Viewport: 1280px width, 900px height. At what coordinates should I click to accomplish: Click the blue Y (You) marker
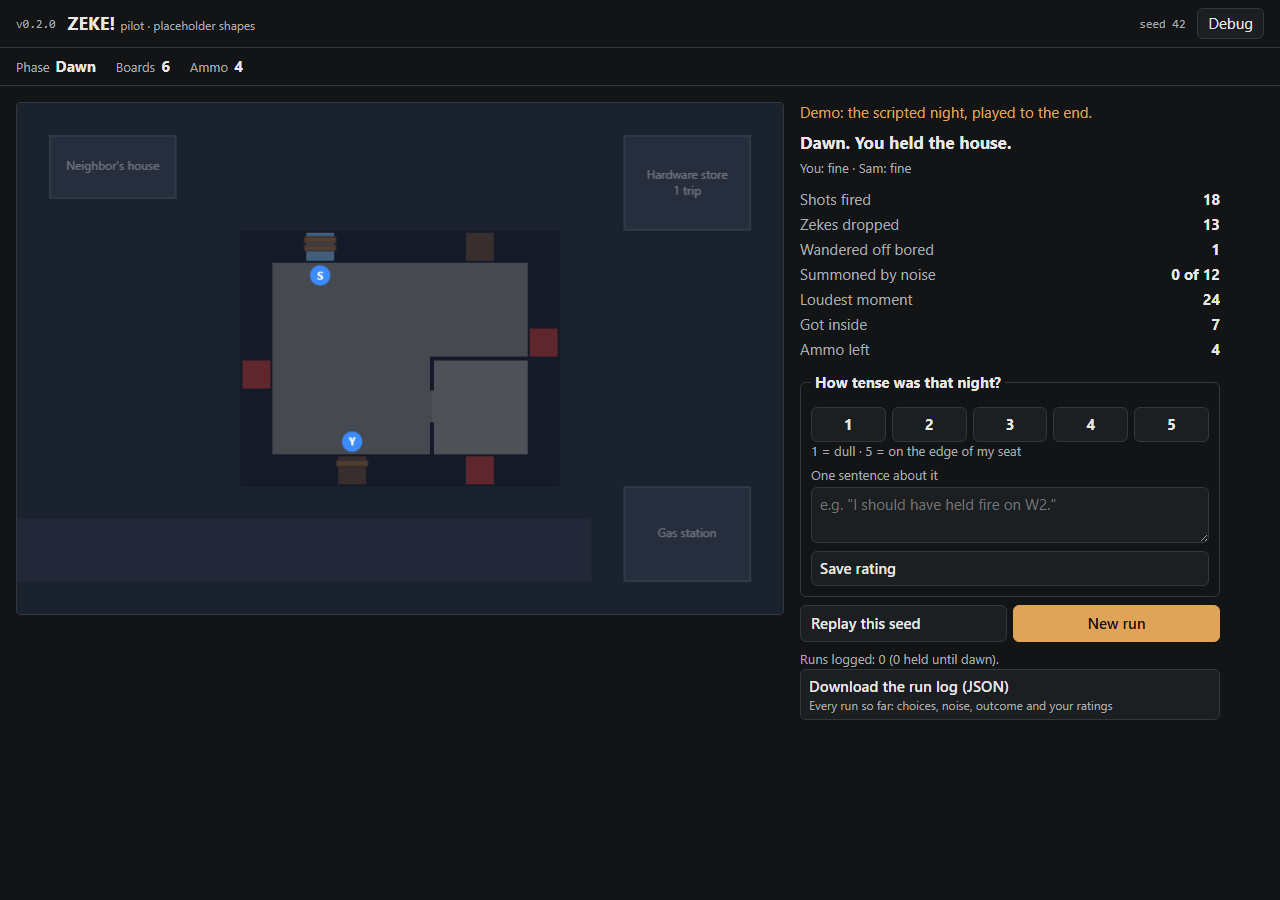[x=352, y=441]
